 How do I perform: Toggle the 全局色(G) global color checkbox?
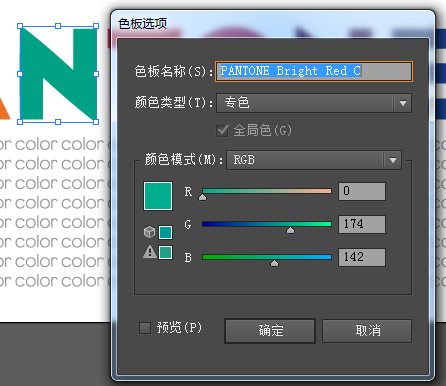click(222, 130)
